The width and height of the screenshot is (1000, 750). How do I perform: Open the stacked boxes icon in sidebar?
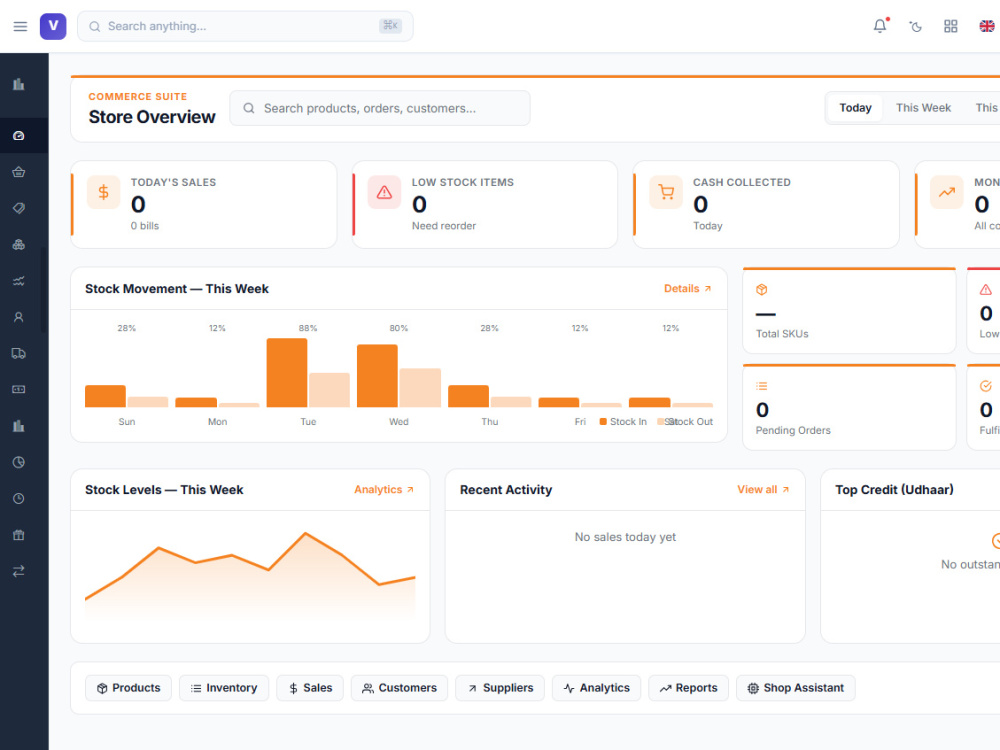(18, 244)
